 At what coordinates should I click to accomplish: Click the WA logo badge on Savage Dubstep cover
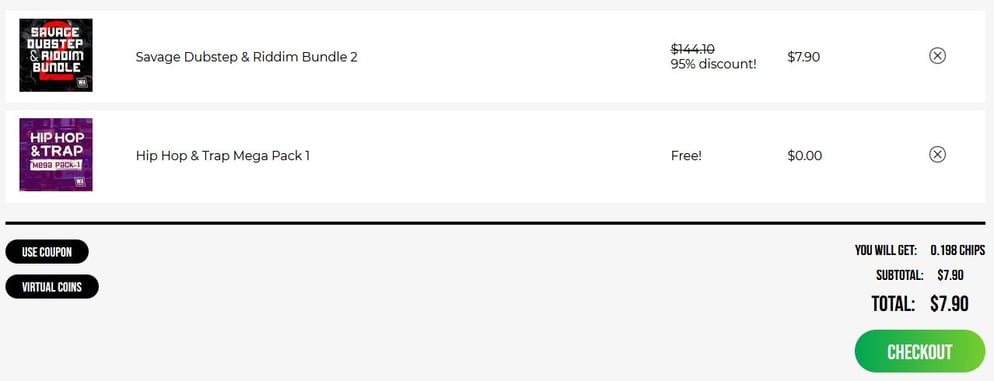(x=81, y=82)
